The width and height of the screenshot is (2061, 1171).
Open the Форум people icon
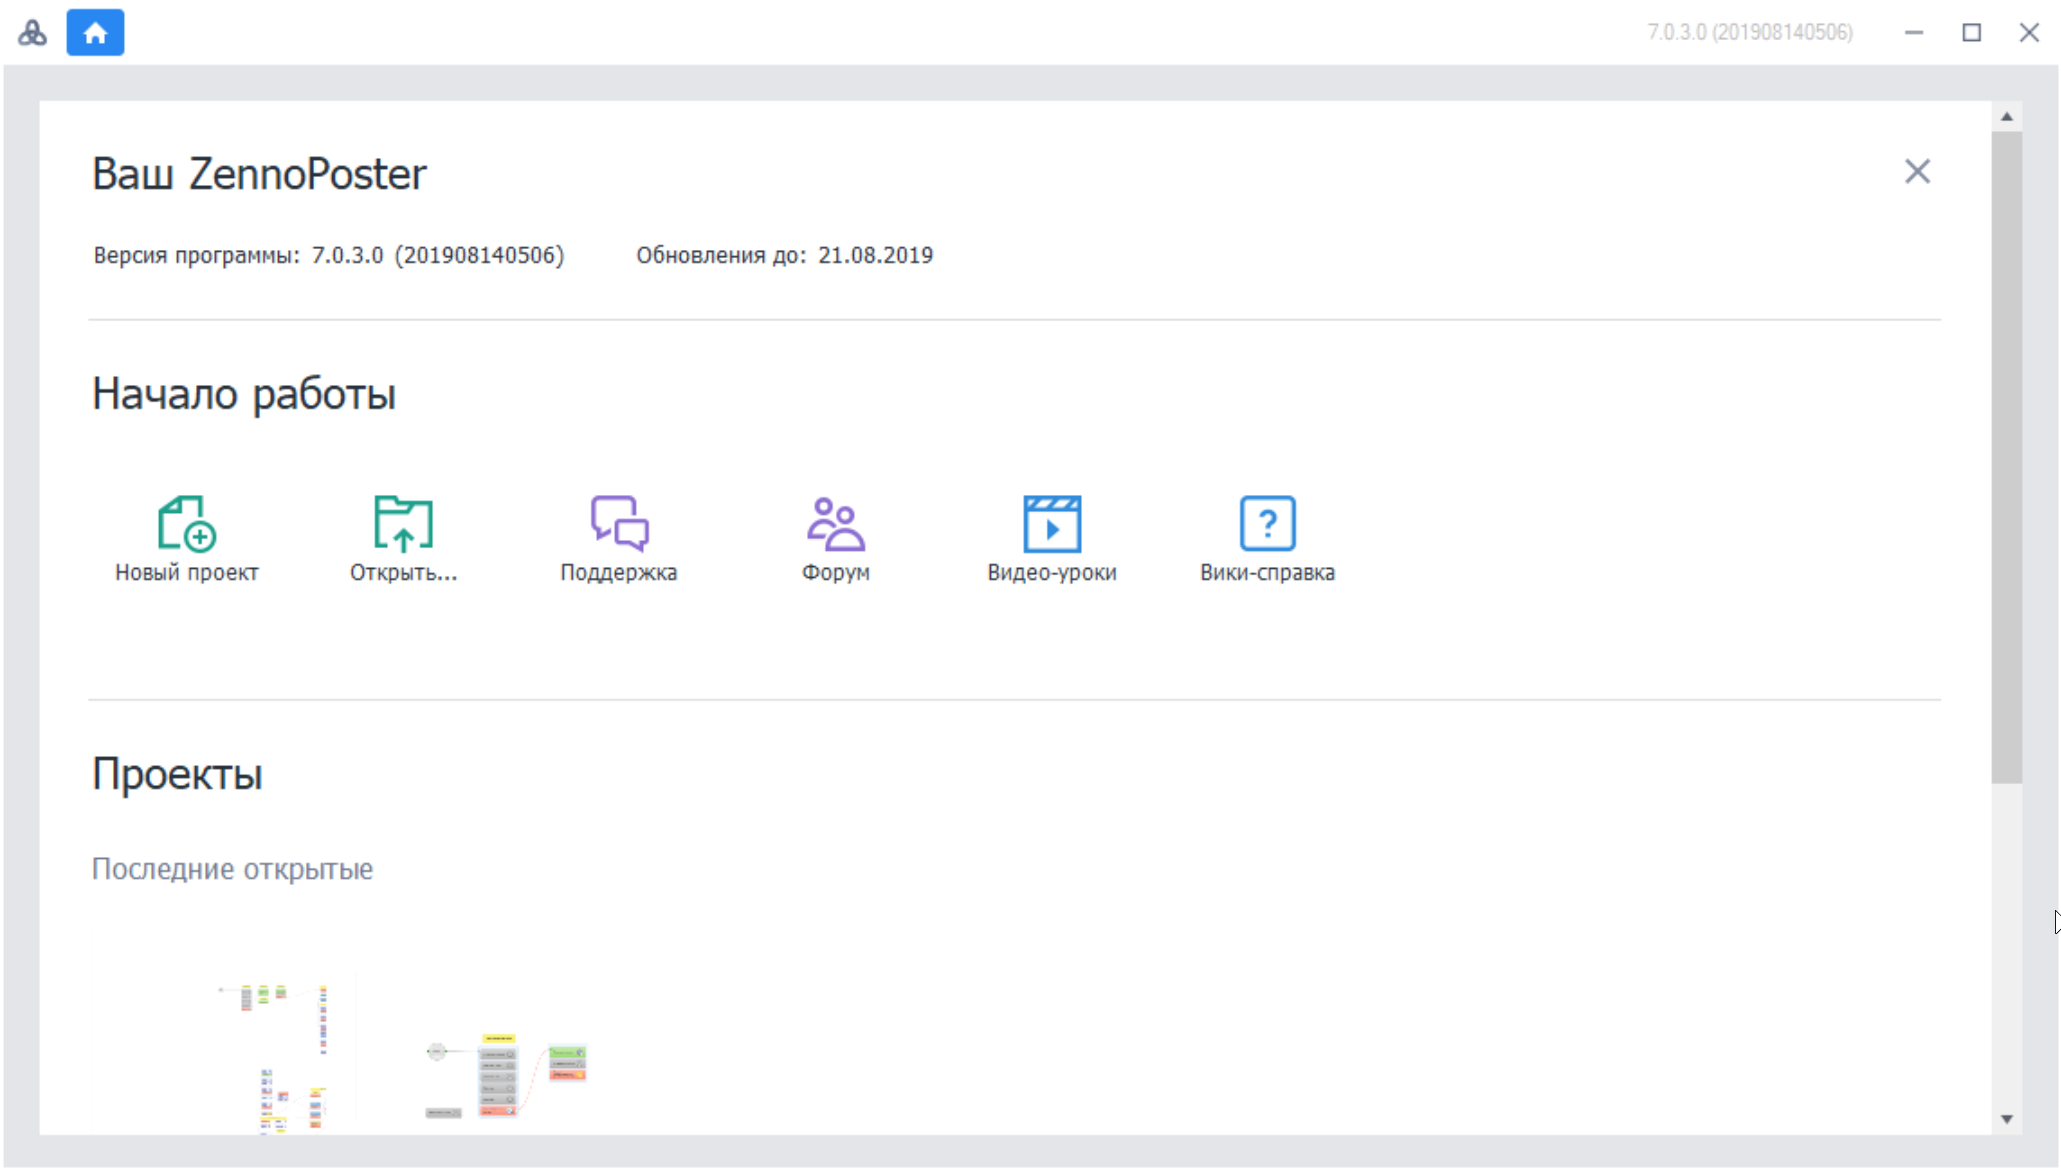pyautogui.click(x=835, y=523)
